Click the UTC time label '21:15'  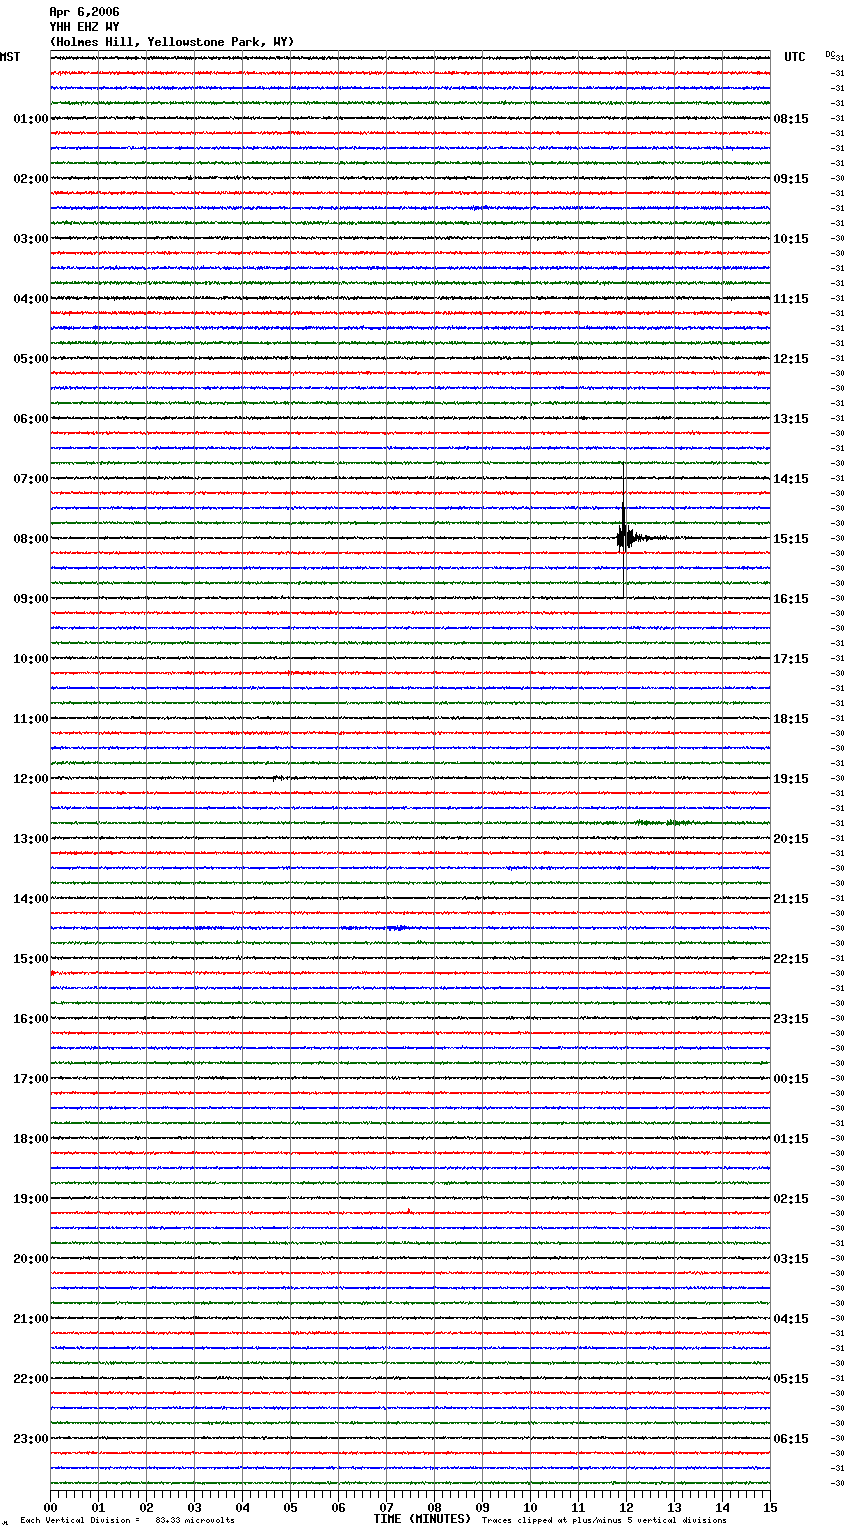[791, 899]
